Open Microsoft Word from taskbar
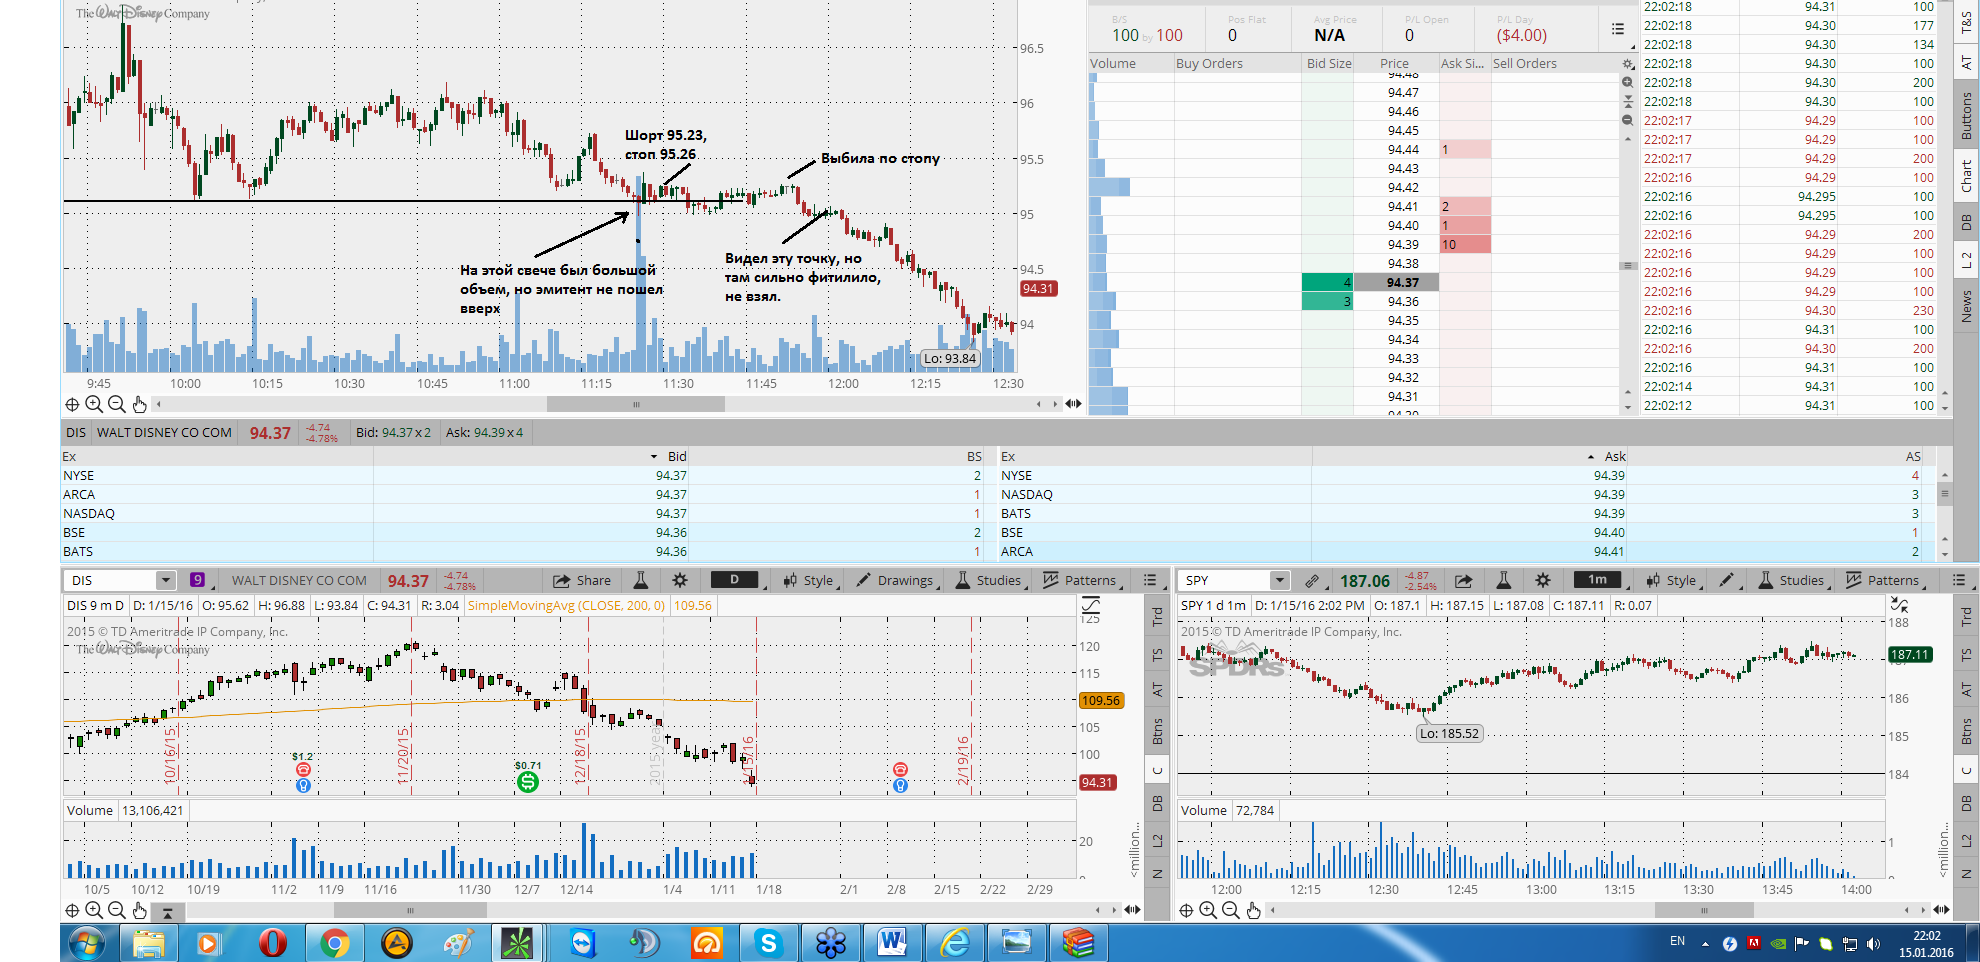The width and height of the screenshot is (1980, 962). [892, 943]
